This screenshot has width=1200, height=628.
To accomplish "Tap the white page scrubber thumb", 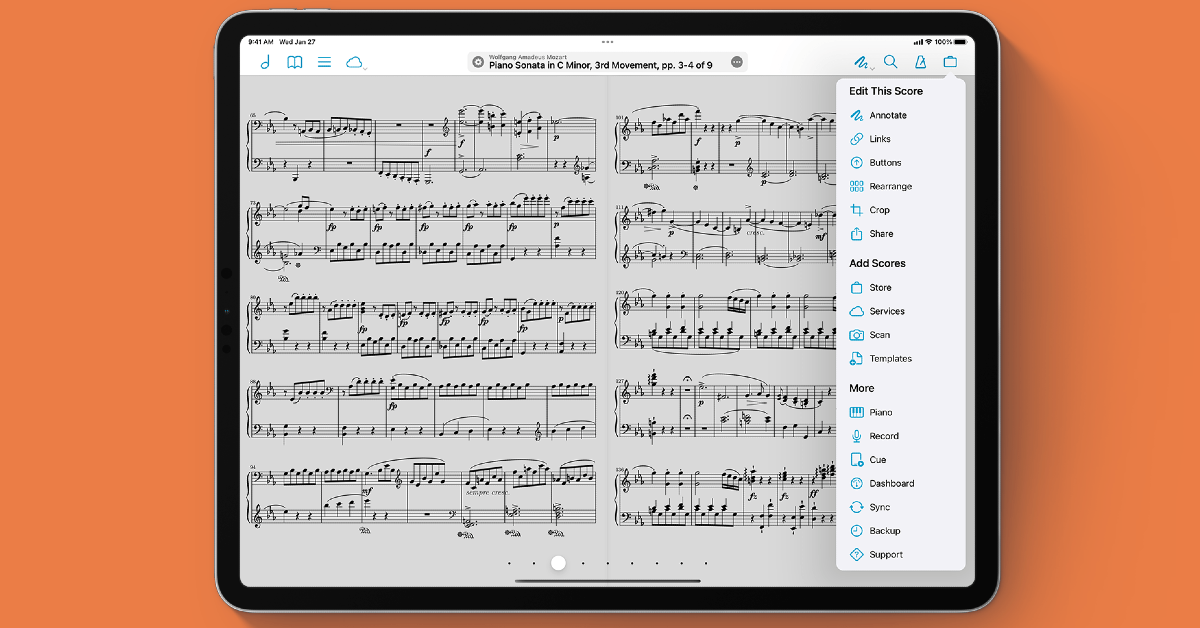I will click(x=558, y=563).
